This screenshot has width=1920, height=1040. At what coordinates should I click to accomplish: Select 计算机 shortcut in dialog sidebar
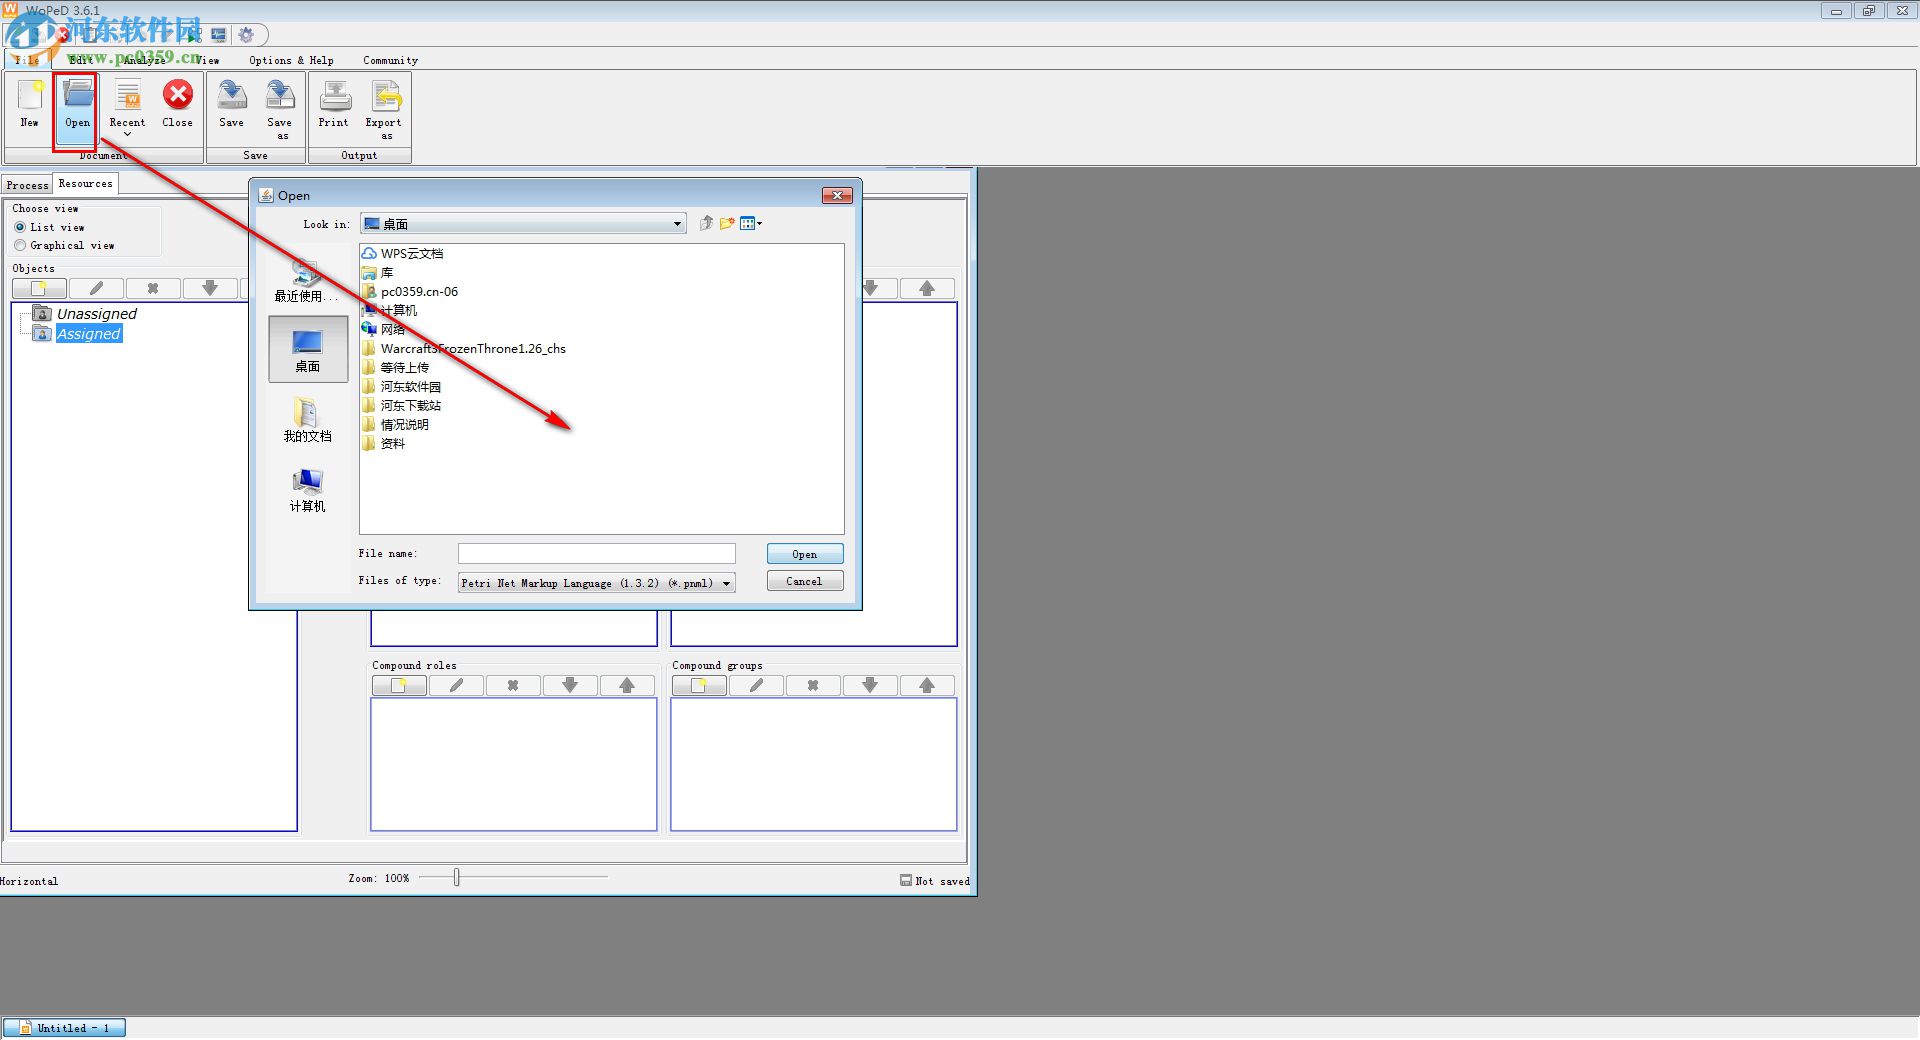pyautogui.click(x=307, y=490)
